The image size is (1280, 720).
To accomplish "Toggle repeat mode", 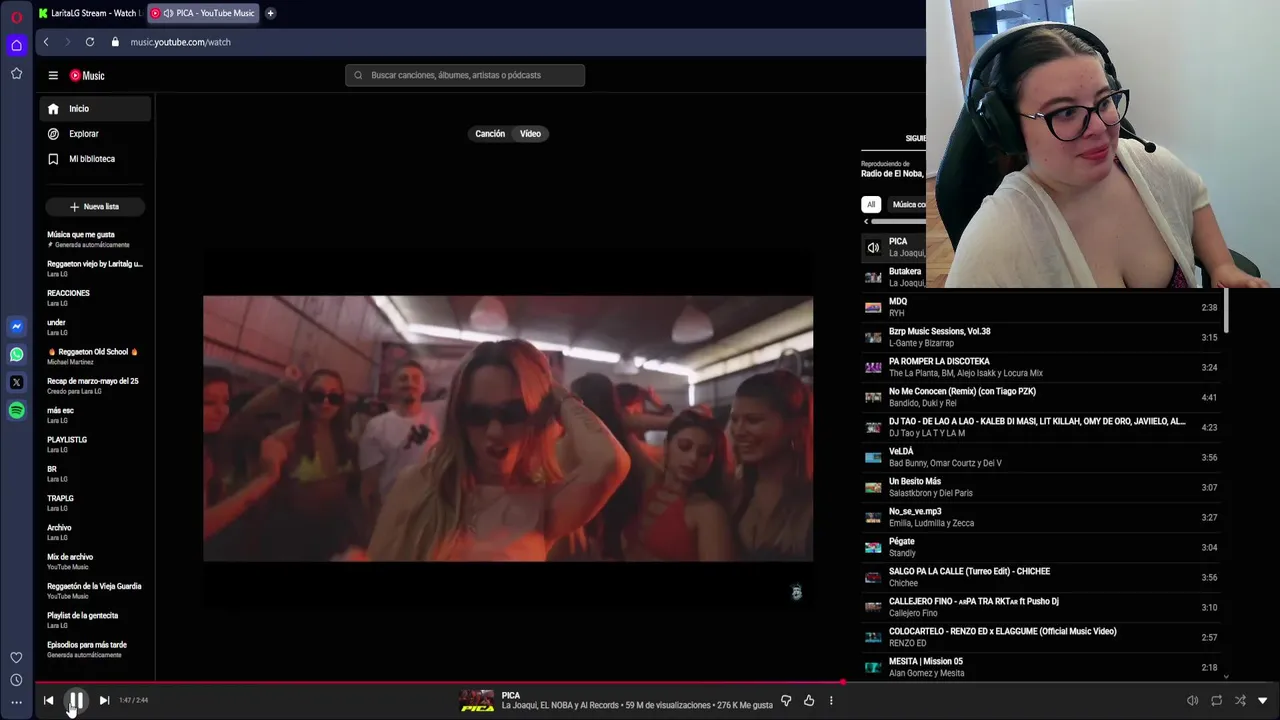I will pyautogui.click(x=1216, y=700).
